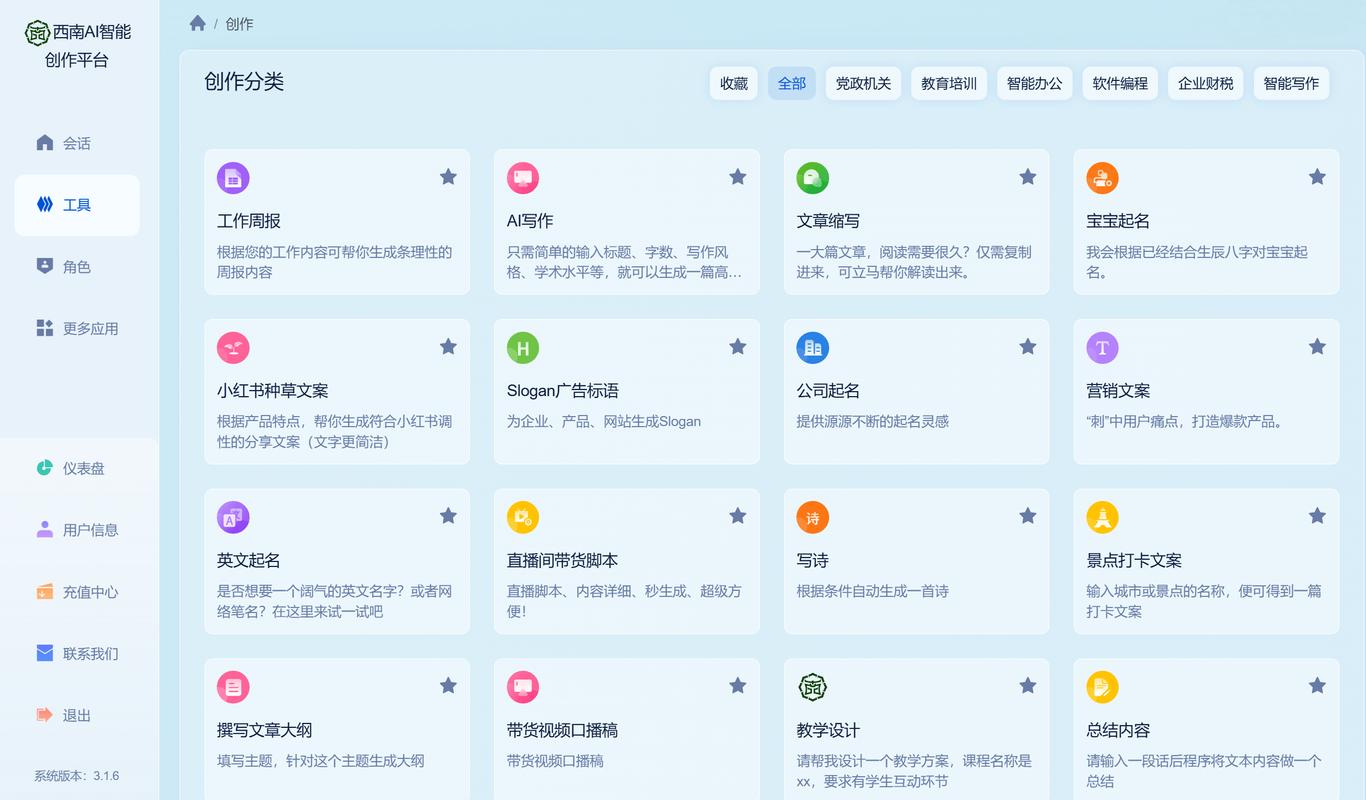Screen dimensions: 1366x800
Task: Select the 写诗 orange icon
Action: pyautogui.click(x=813, y=518)
